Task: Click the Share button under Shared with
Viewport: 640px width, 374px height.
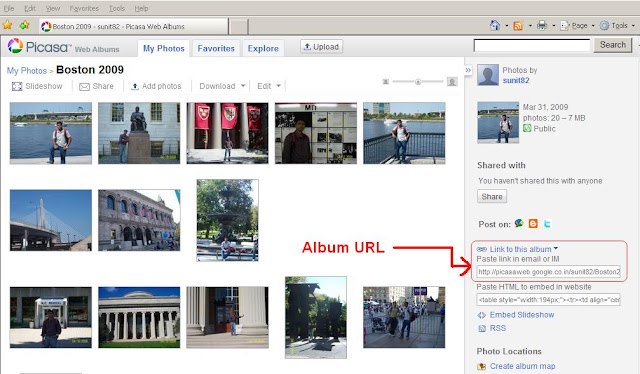Action: coord(492,196)
